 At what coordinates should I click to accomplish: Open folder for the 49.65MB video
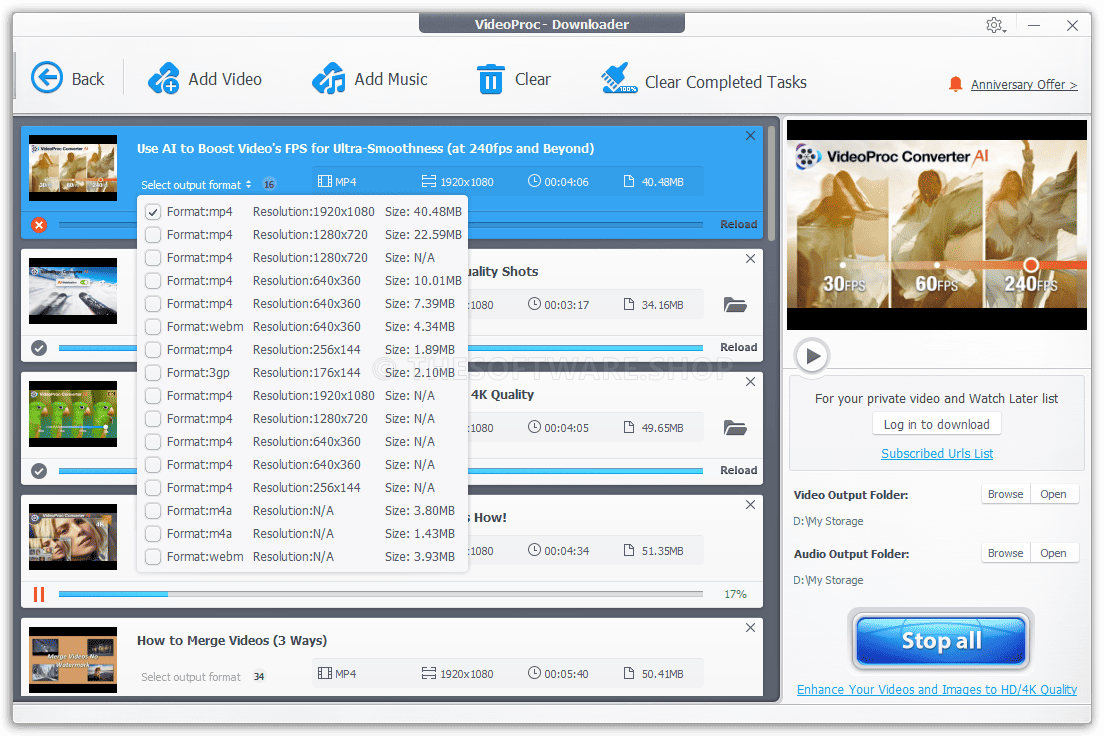pyautogui.click(x=735, y=428)
